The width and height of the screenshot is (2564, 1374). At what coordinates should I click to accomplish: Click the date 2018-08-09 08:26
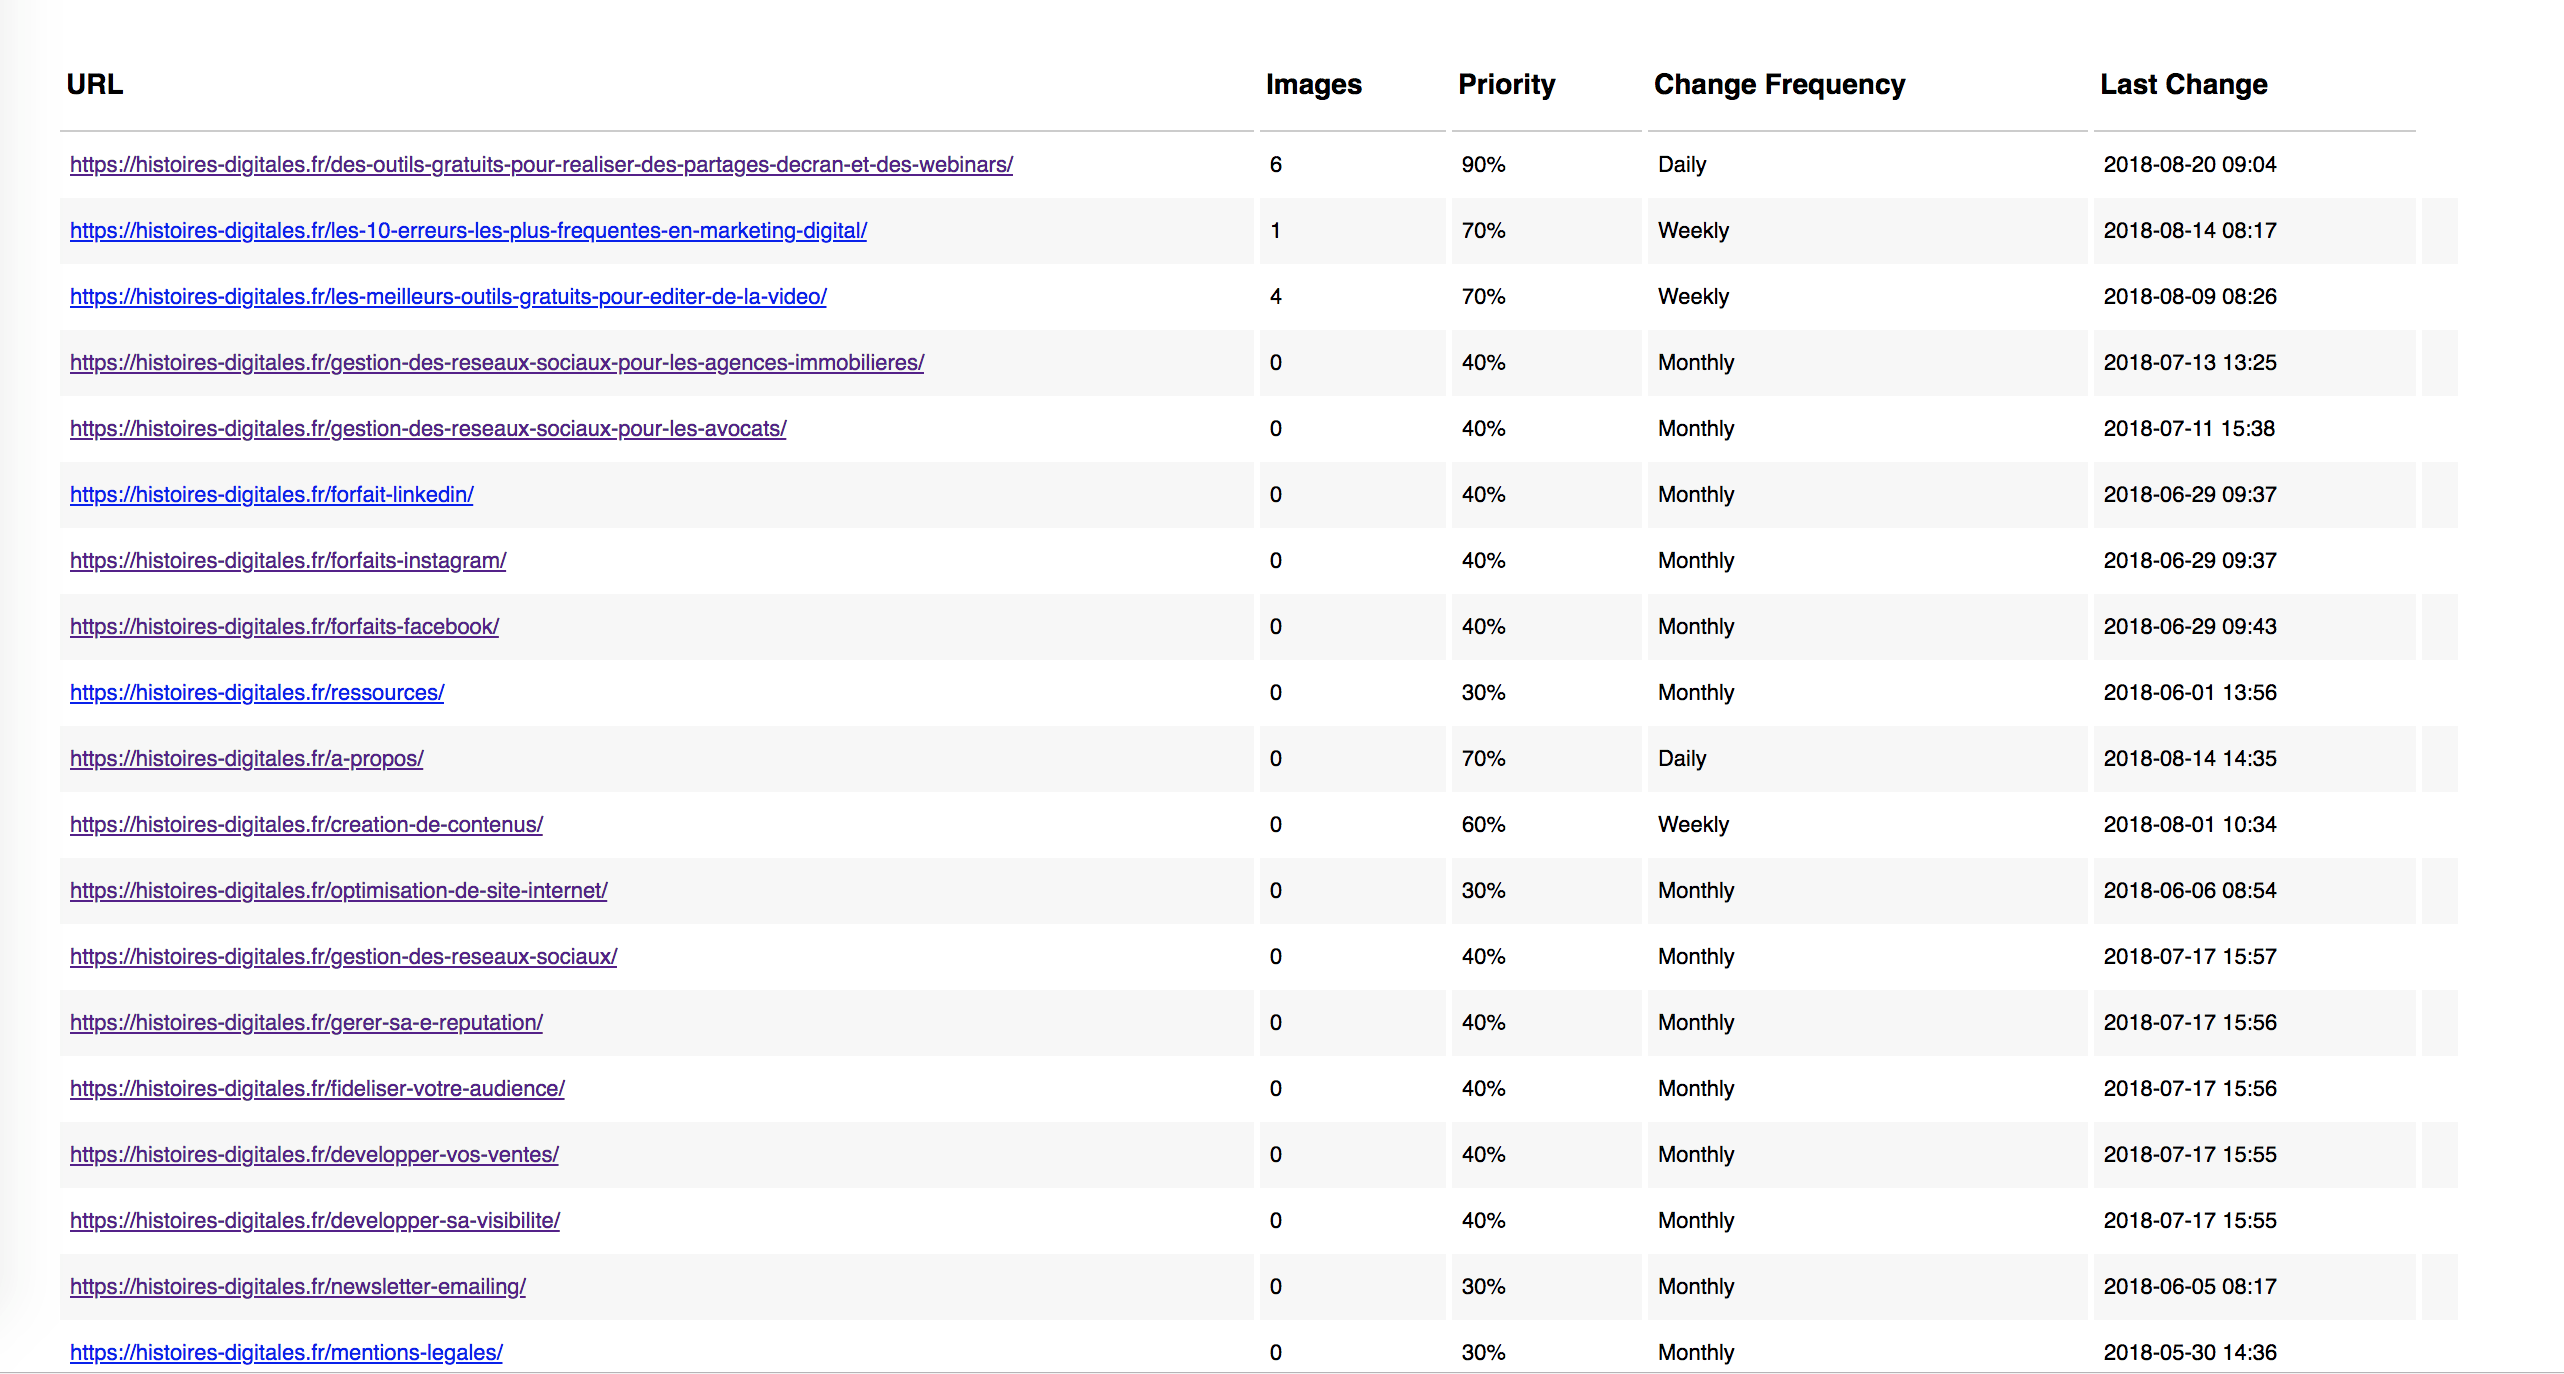tap(2190, 296)
